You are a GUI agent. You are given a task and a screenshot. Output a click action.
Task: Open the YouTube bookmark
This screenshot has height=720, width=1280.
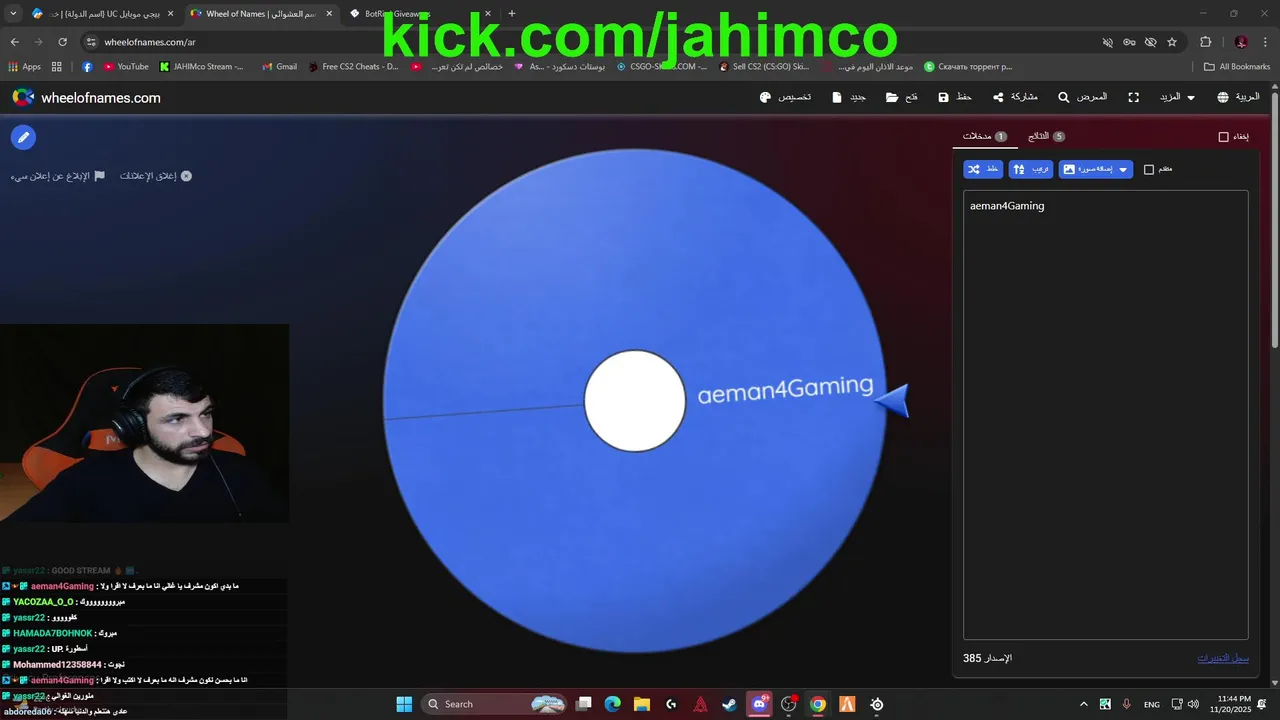pyautogui.click(x=126, y=67)
